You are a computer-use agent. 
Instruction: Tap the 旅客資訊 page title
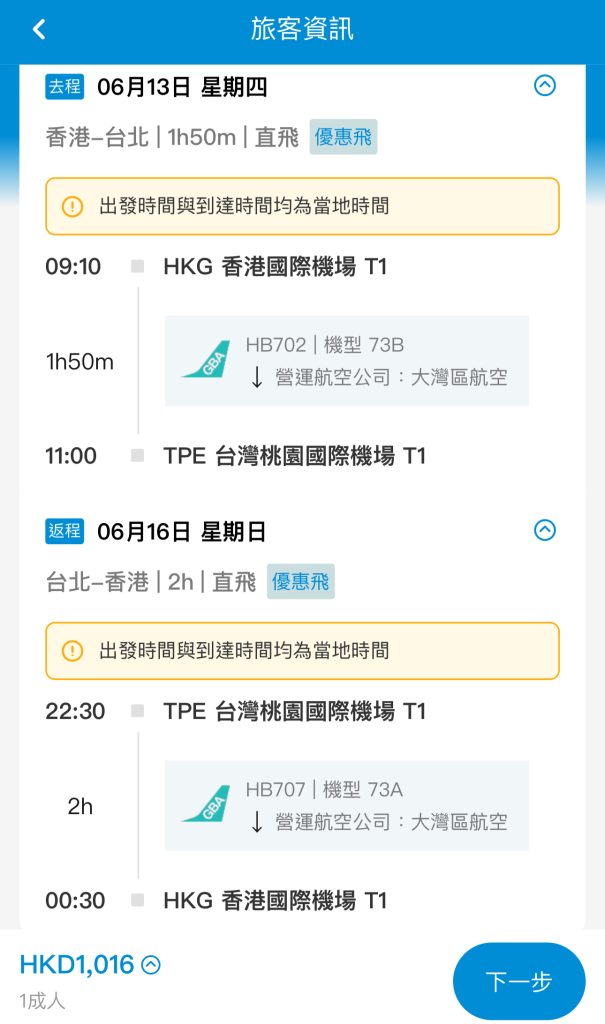(302, 30)
